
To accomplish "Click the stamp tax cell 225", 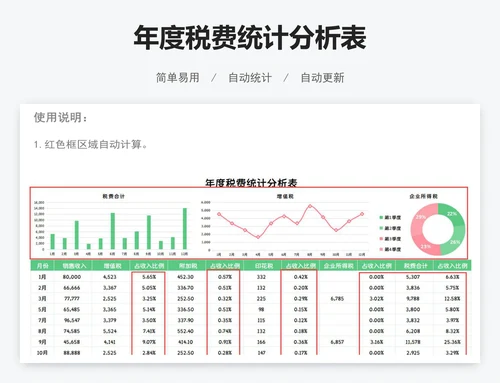I will pos(261,298).
